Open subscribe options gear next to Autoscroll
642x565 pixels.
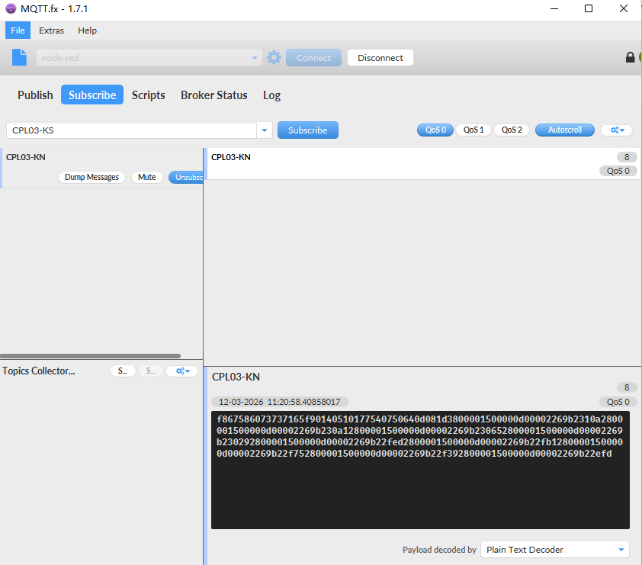[617, 130]
